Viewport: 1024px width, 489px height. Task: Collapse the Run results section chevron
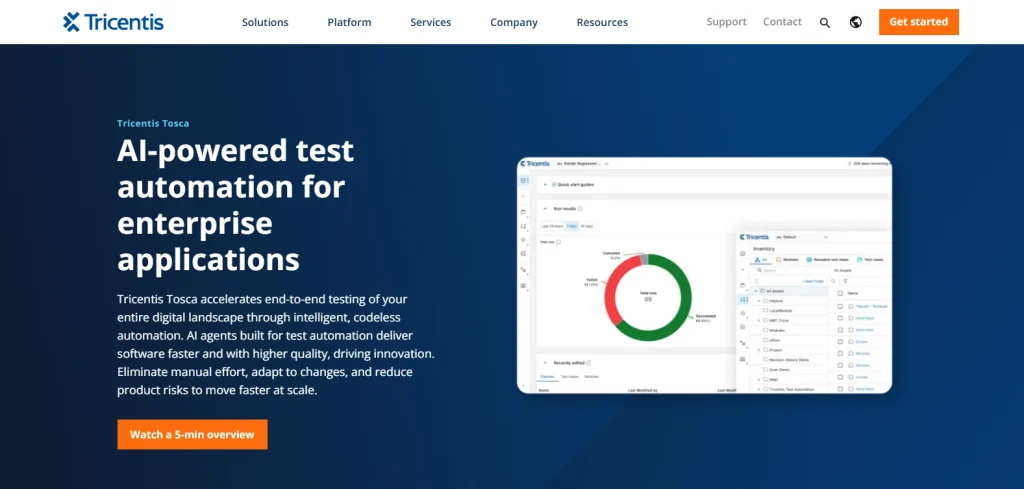545,209
